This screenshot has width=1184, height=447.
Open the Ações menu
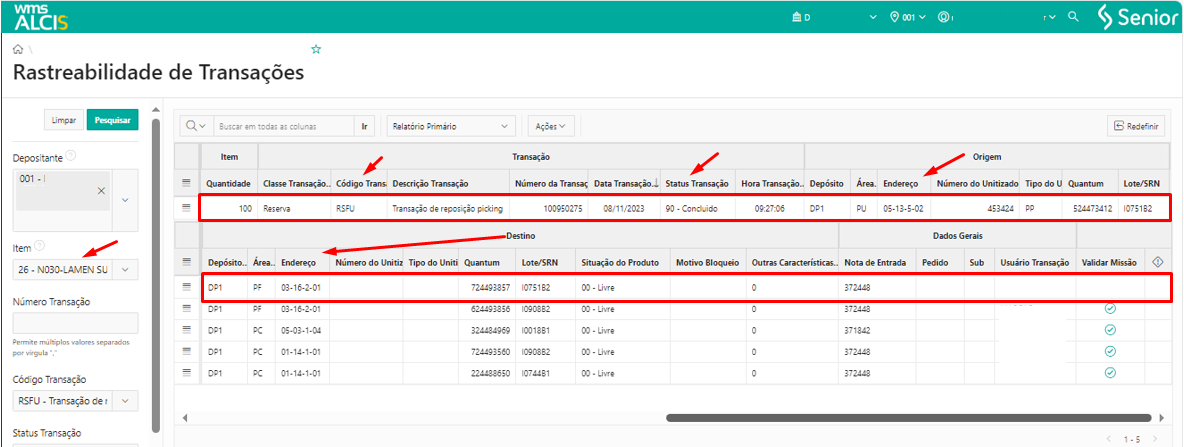[x=550, y=127]
